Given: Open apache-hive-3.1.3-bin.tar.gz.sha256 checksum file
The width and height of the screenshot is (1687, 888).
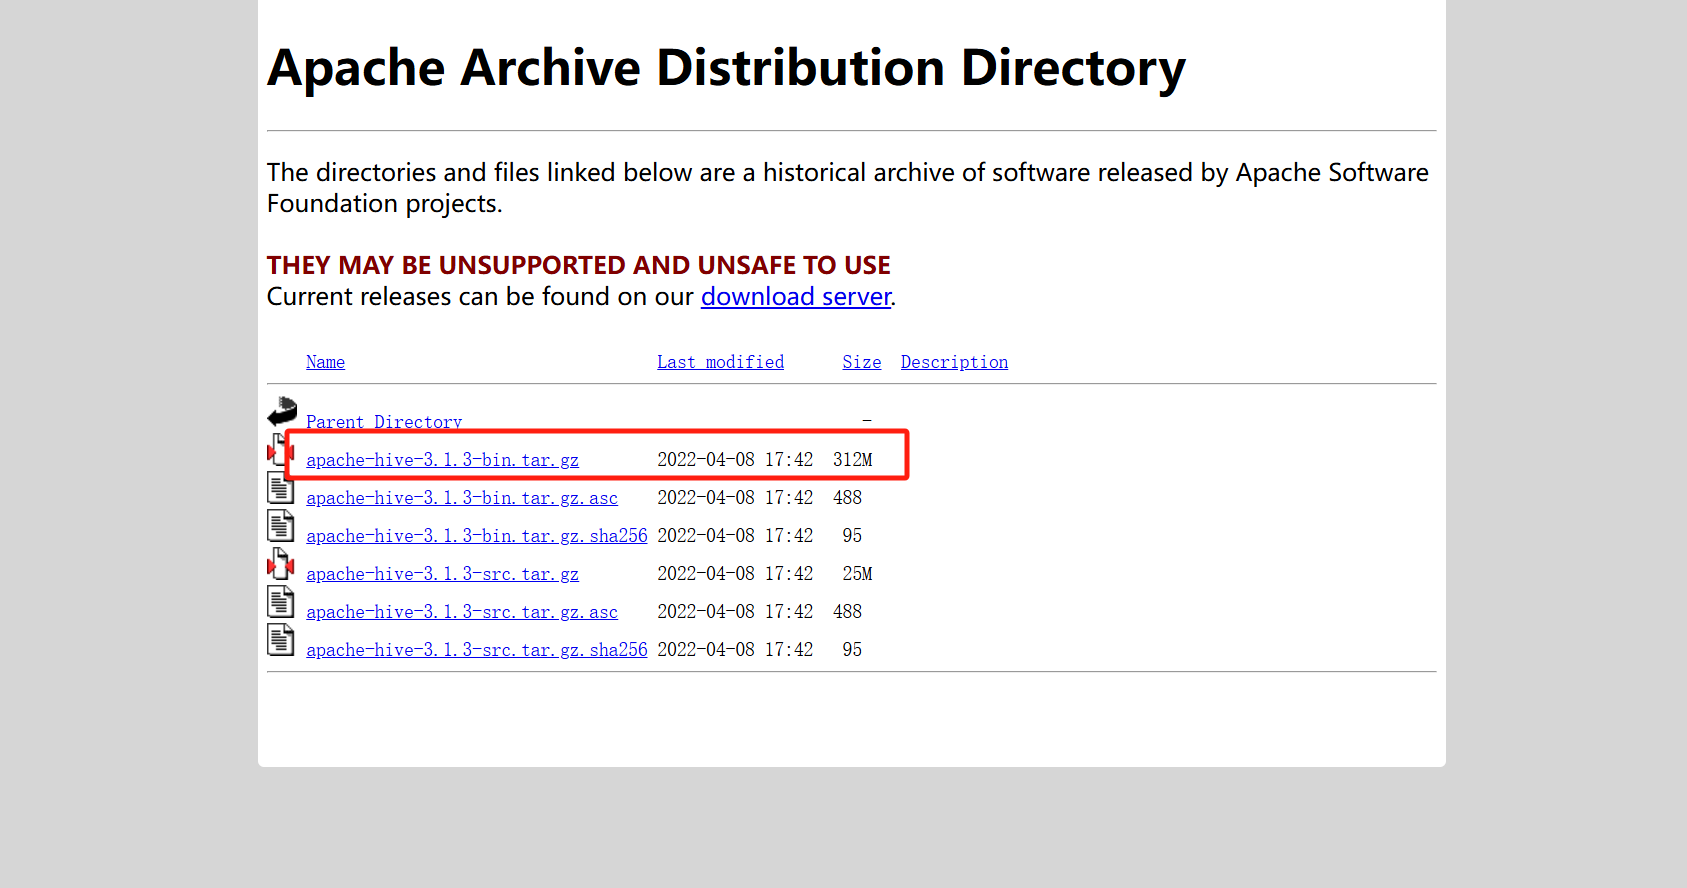Looking at the screenshot, I should click(x=477, y=536).
